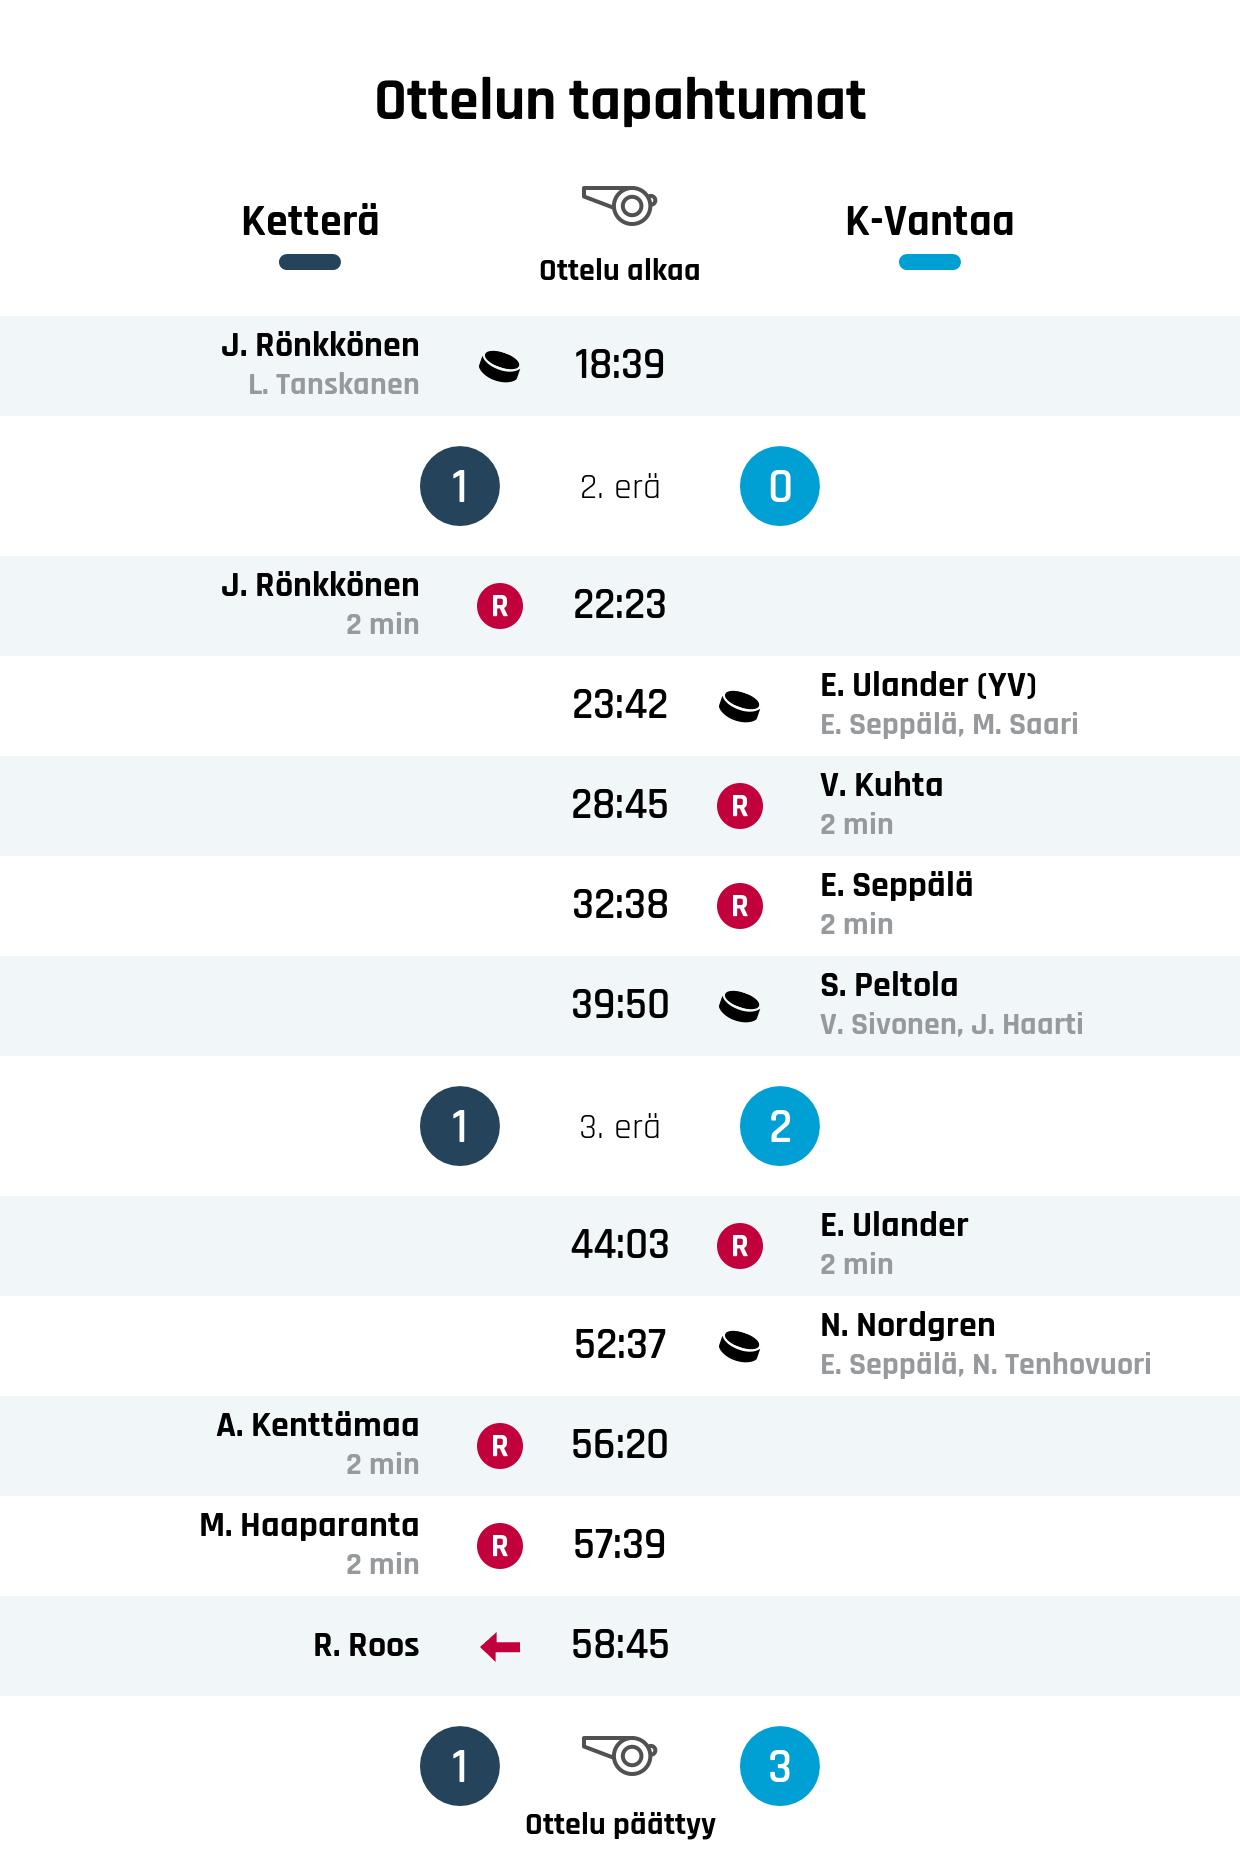Click the 2. erä period label
The height and width of the screenshot is (1858, 1240).
click(x=620, y=487)
